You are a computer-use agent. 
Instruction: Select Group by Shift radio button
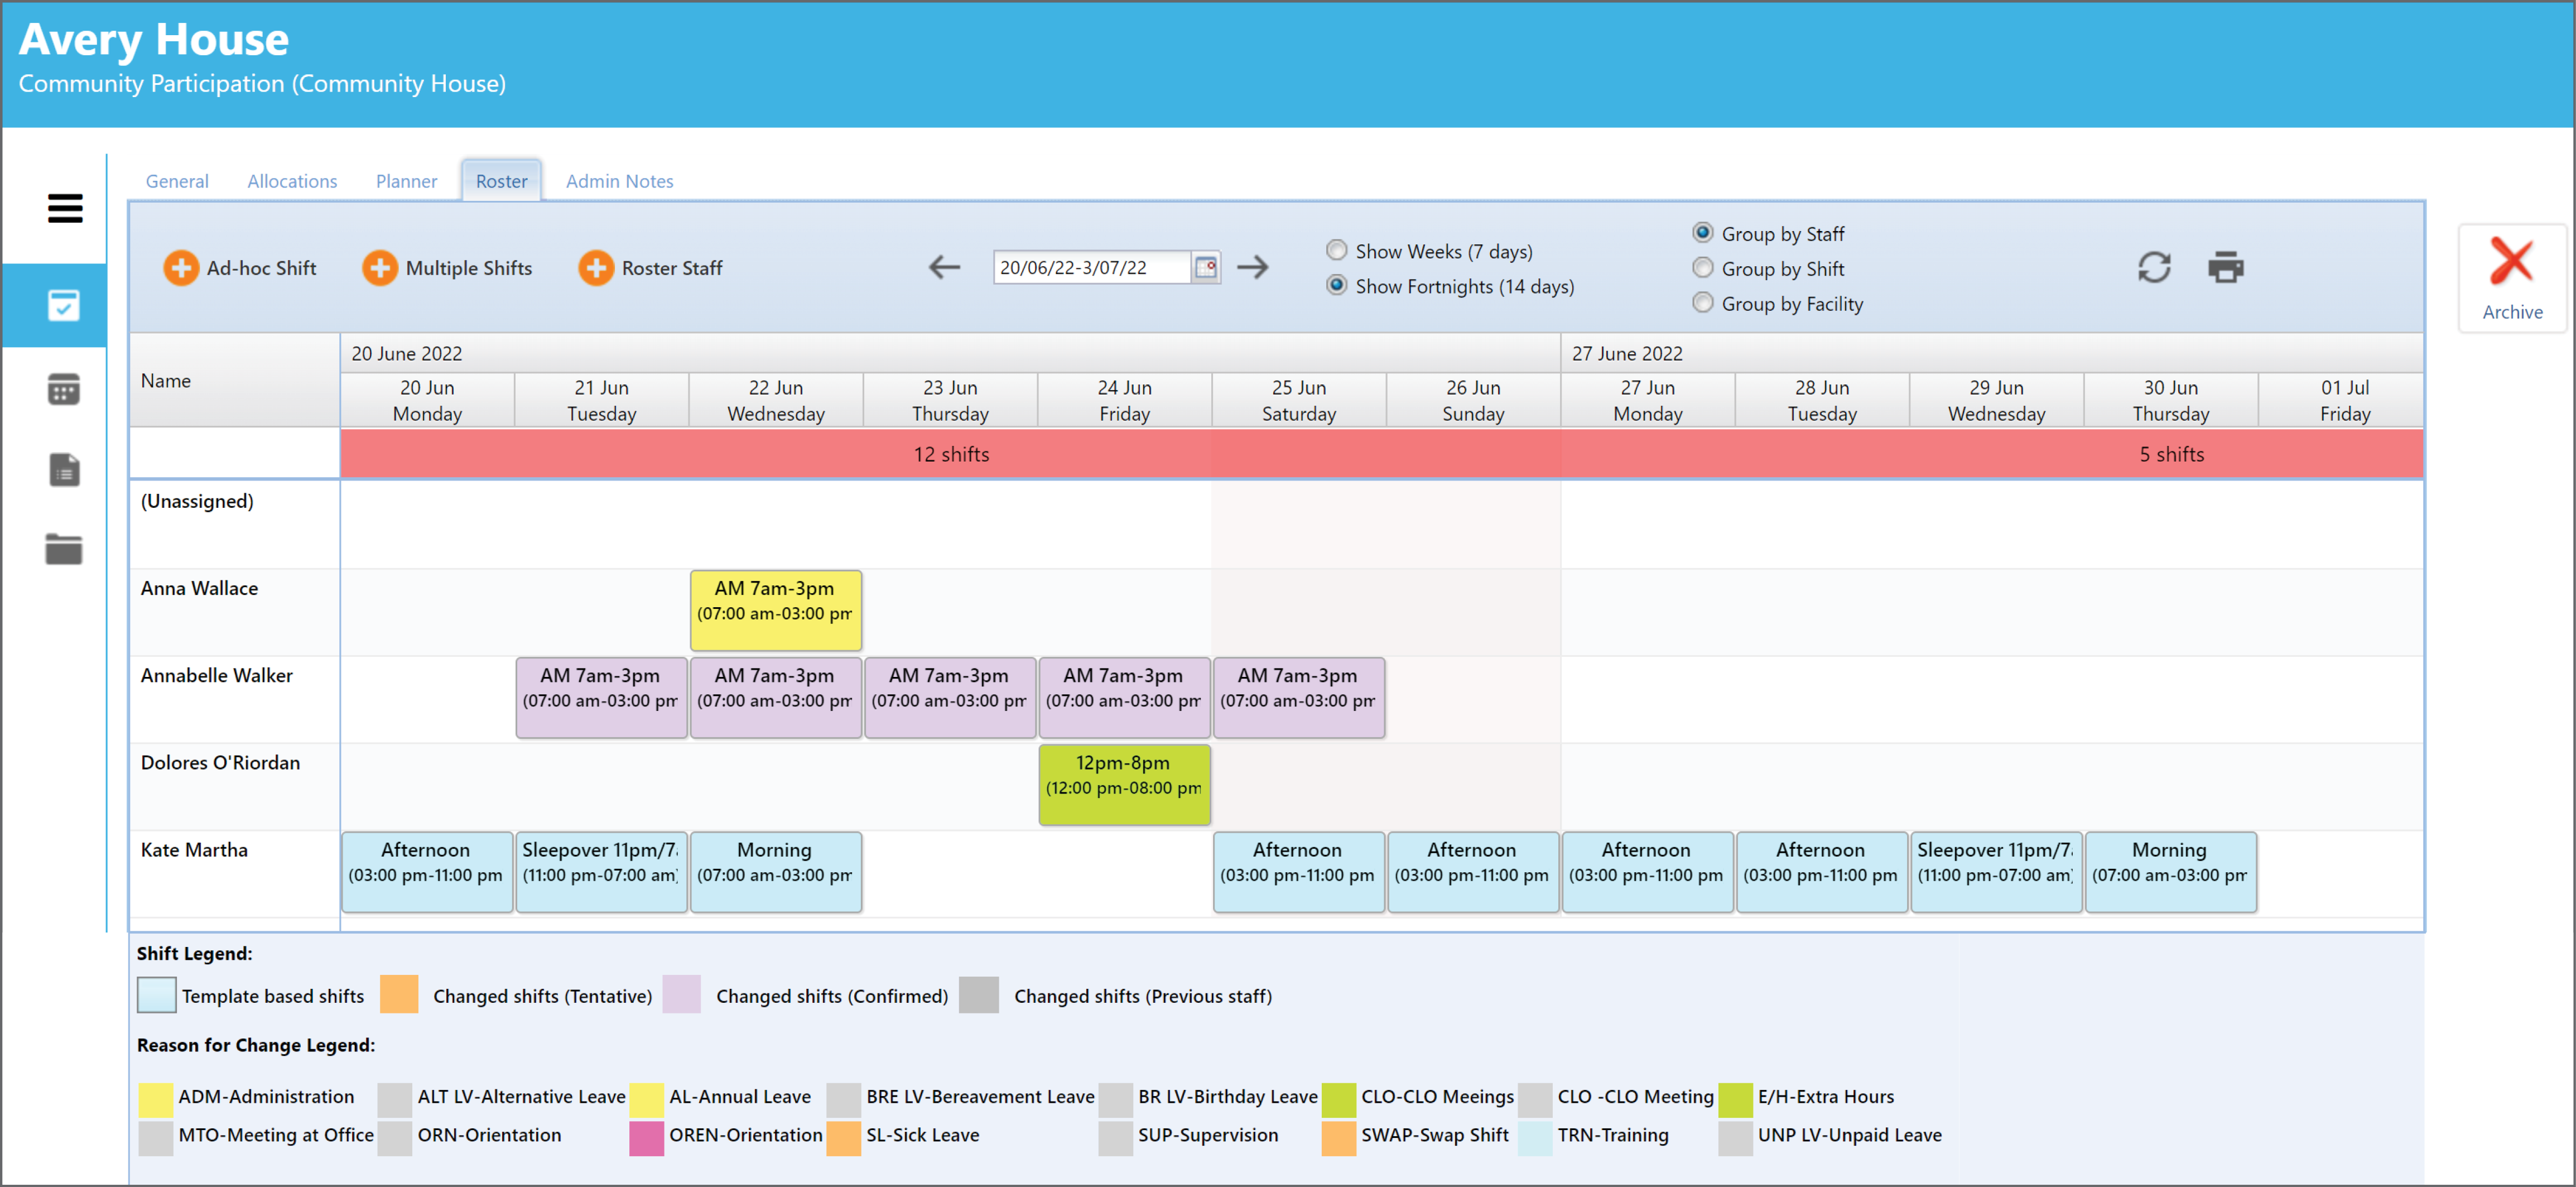coord(1702,268)
